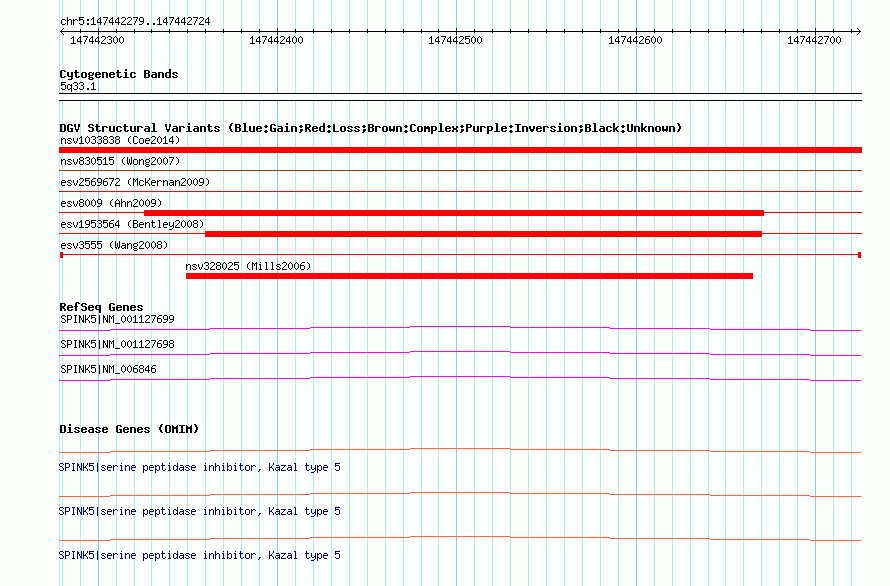890x586 pixels.
Task: Click the chr5:147442279..147442724 region label
Action: tap(135, 21)
